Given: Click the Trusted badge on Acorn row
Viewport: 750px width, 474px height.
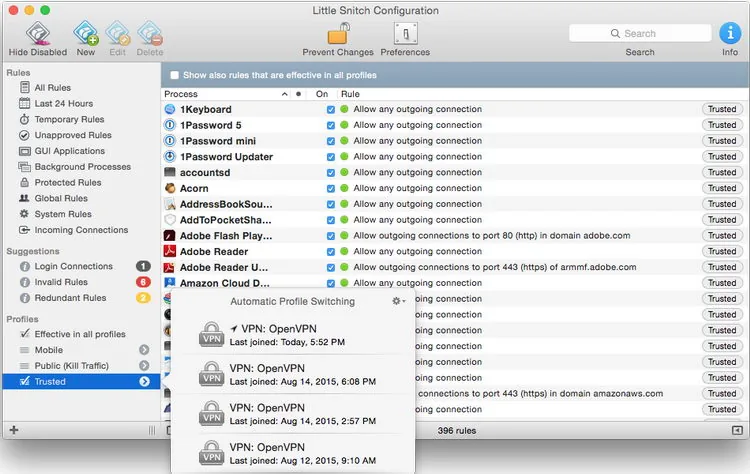Looking at the screenshot, I should pos(722,188).
